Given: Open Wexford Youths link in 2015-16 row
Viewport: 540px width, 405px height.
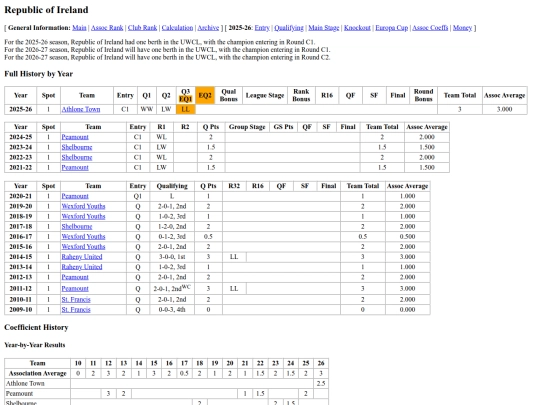Looking at the screenshot, I should [83, 247].
